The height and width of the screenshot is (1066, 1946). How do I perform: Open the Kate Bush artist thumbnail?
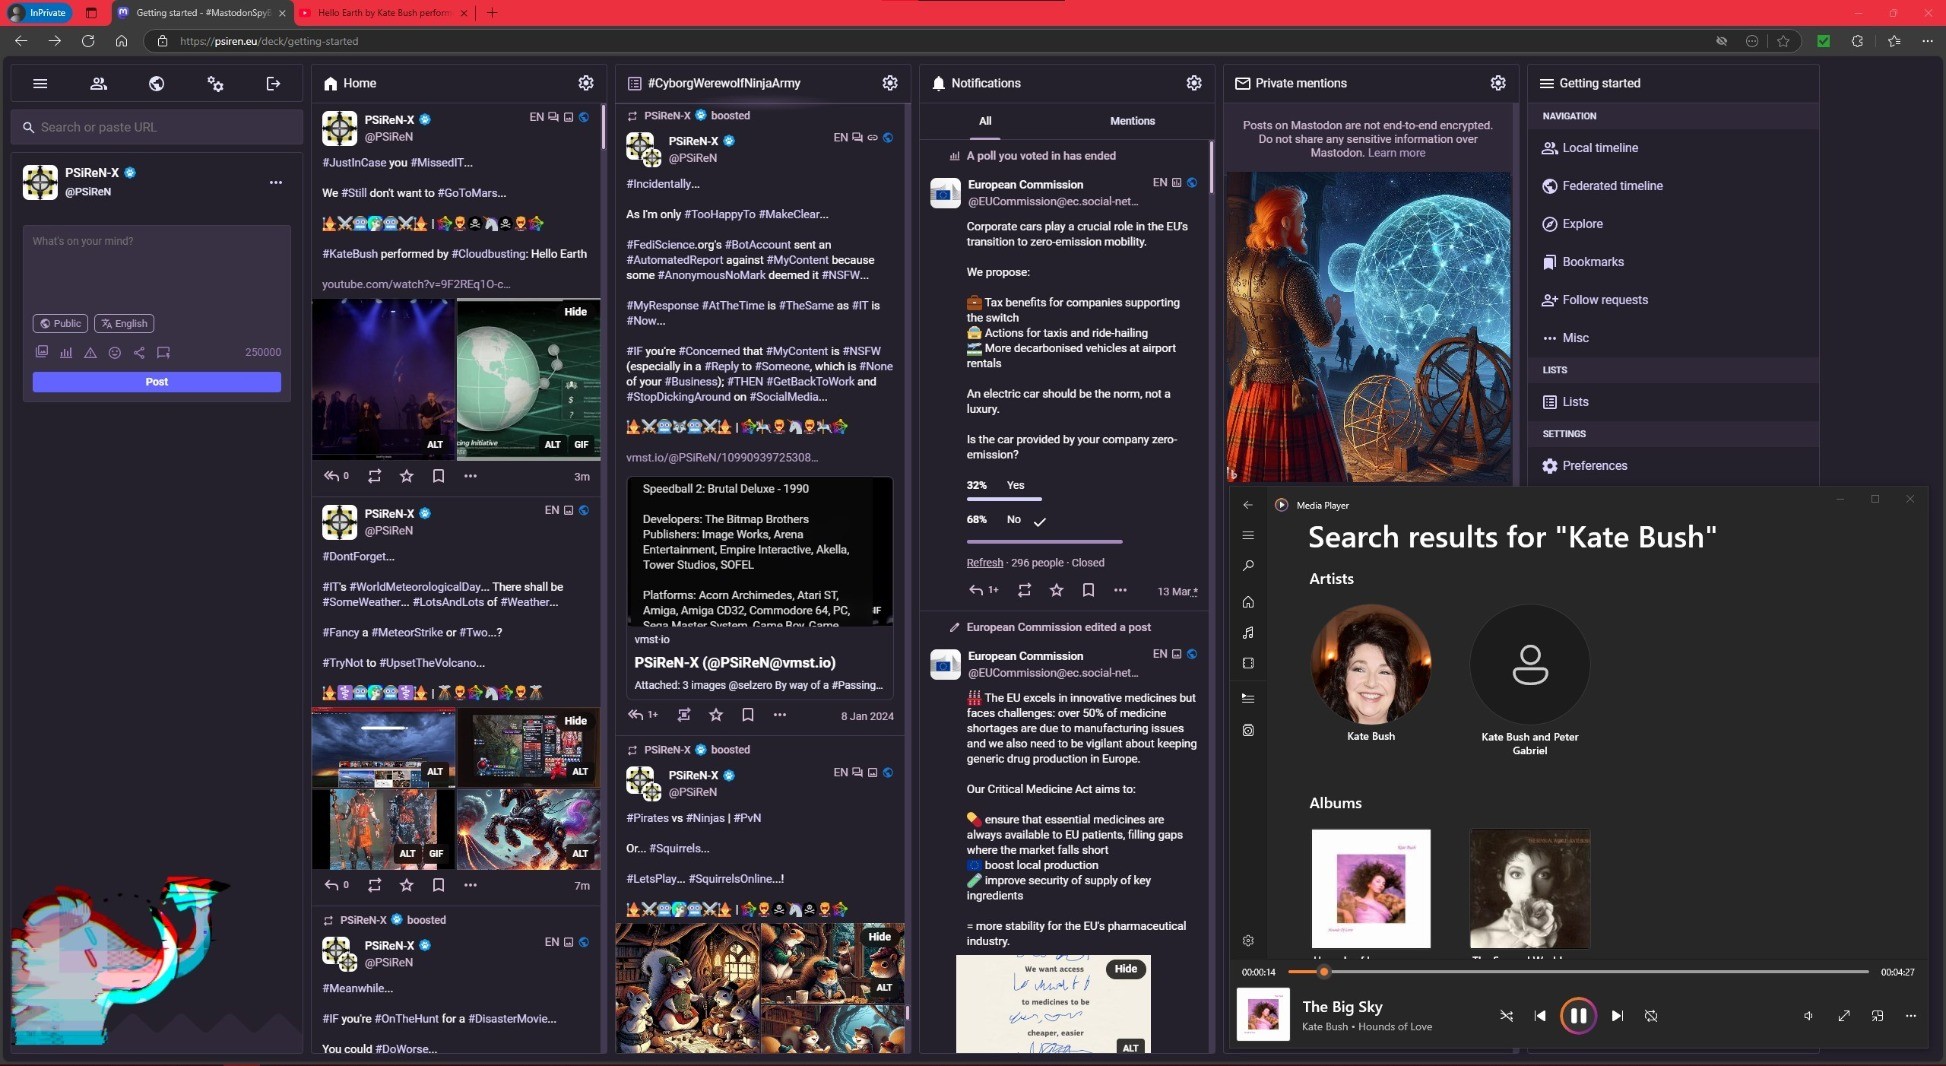[1370, 664]
